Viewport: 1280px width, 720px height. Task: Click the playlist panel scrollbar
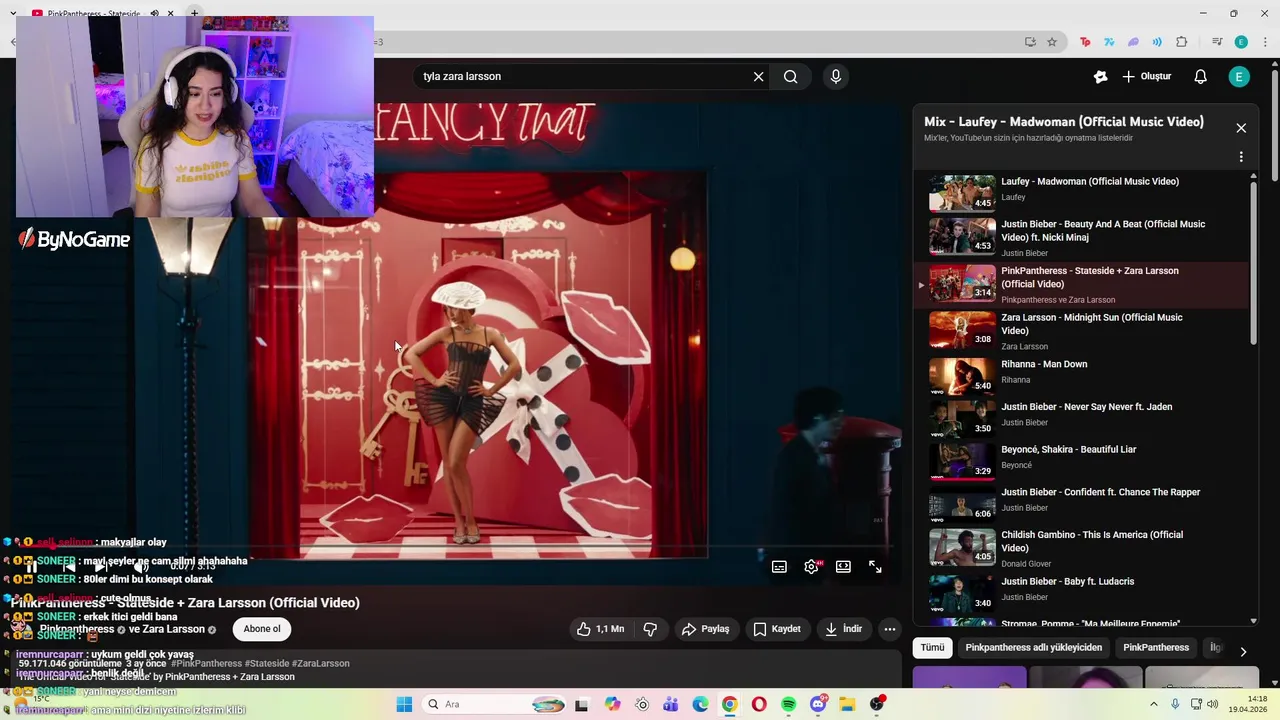coord(1253,262)
